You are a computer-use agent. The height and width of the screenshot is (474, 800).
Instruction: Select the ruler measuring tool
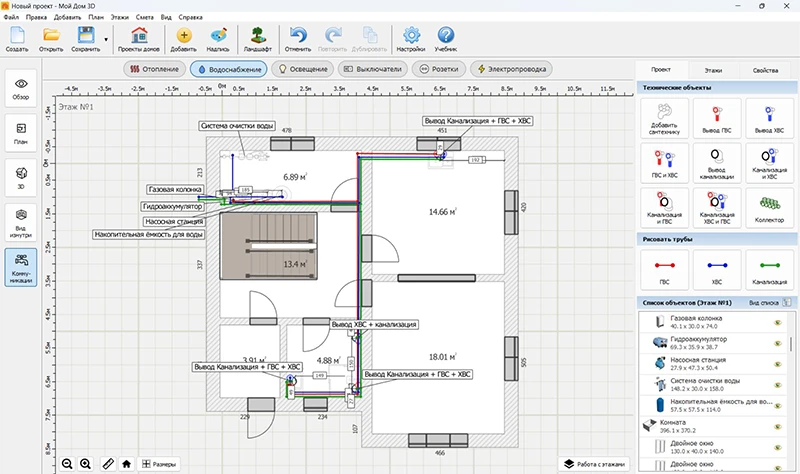pos(106,463)
